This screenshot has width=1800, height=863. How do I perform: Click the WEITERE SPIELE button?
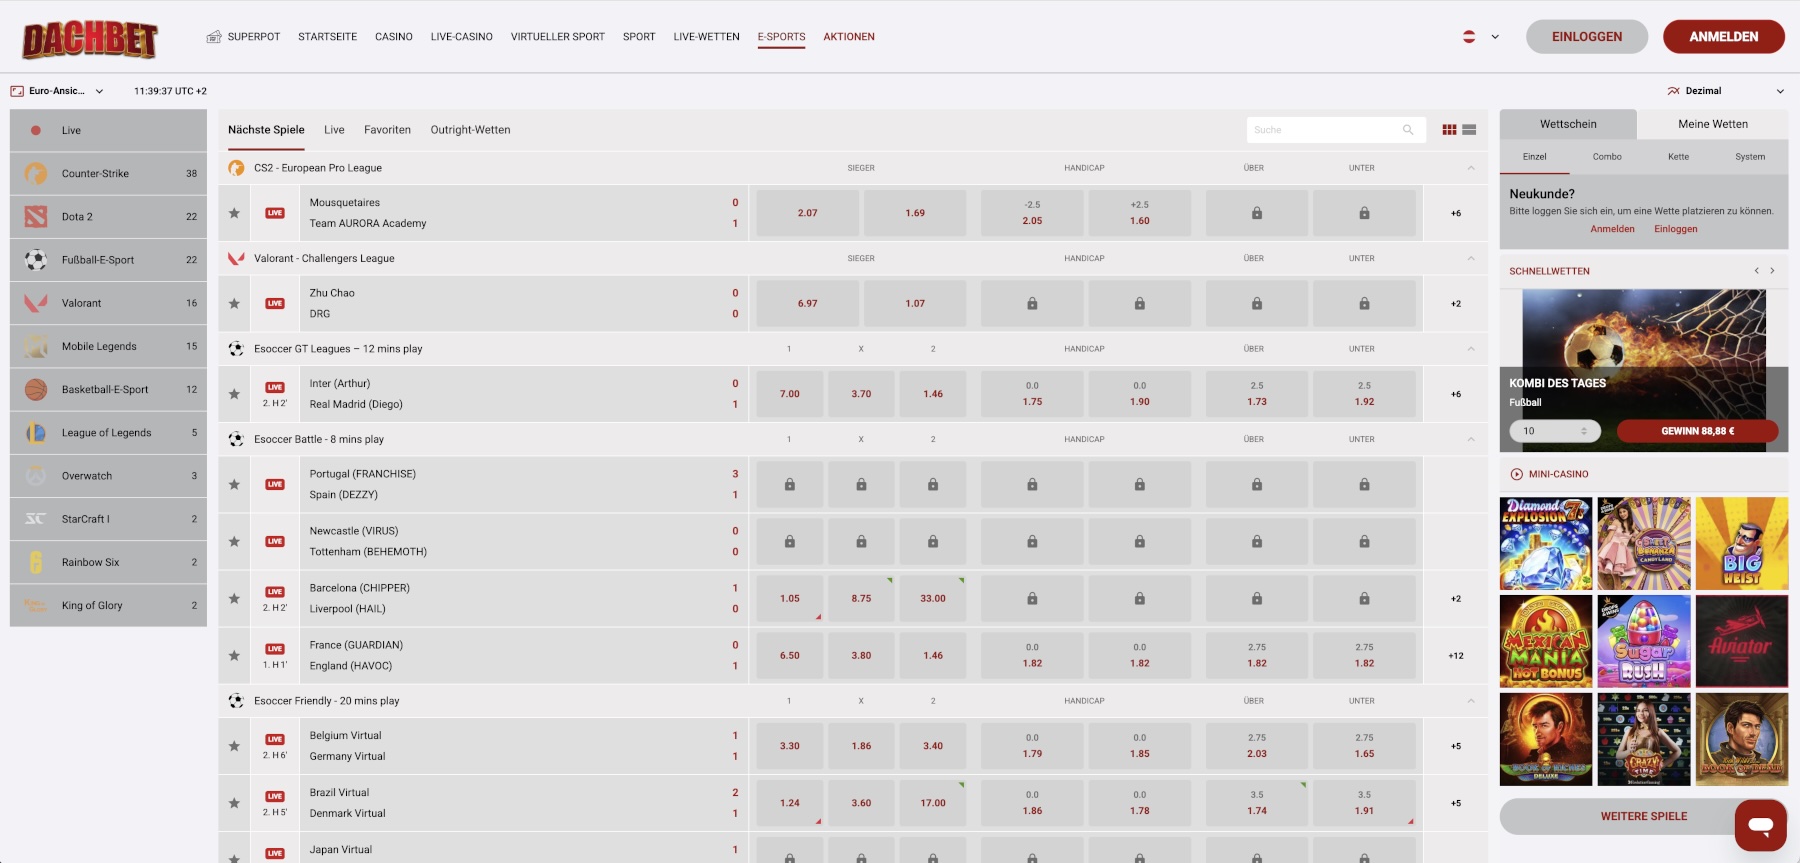[1643, 816]
